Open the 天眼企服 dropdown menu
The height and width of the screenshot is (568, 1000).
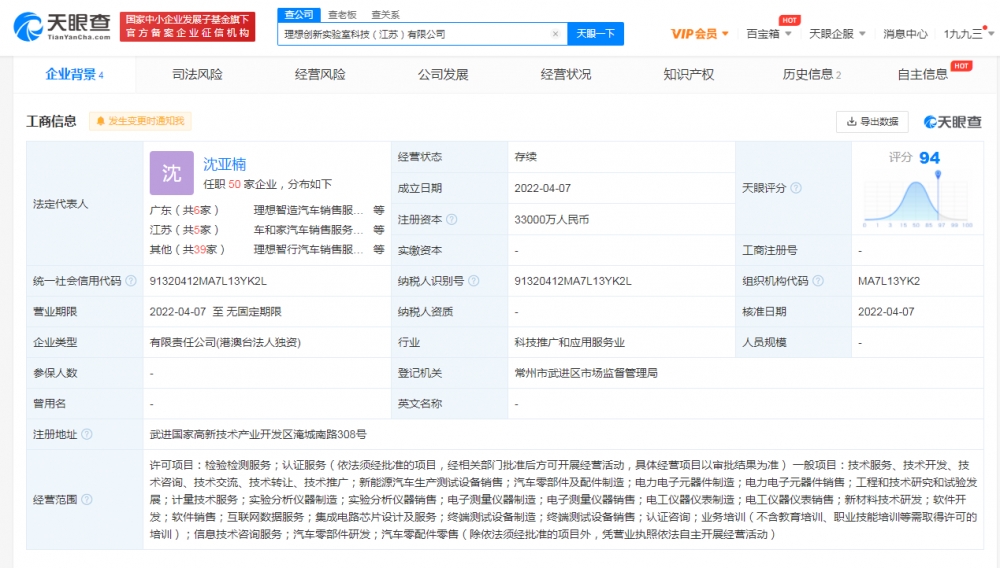(x=837, y=34)
